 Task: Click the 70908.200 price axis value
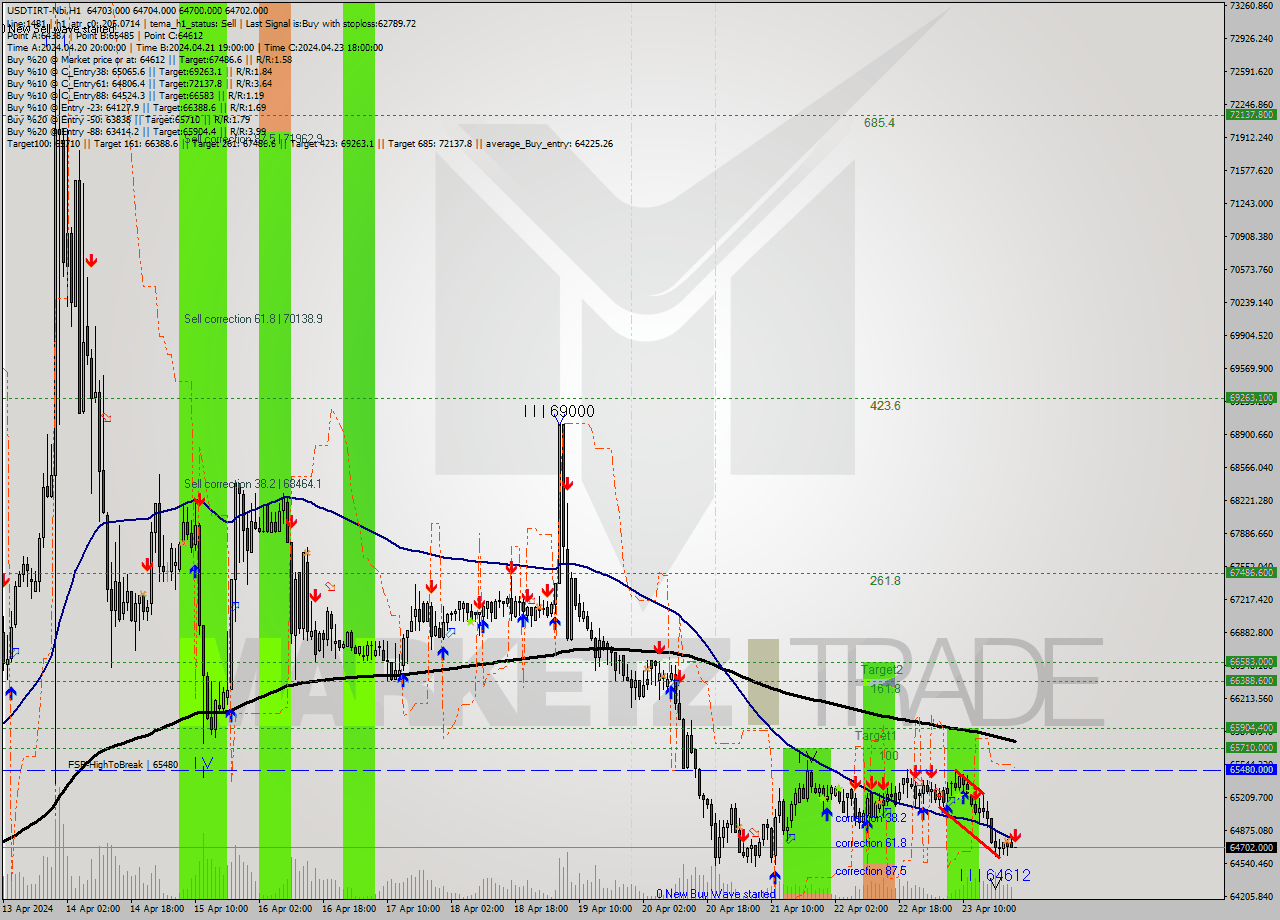pyautogui.click(x=1251, y=237)
